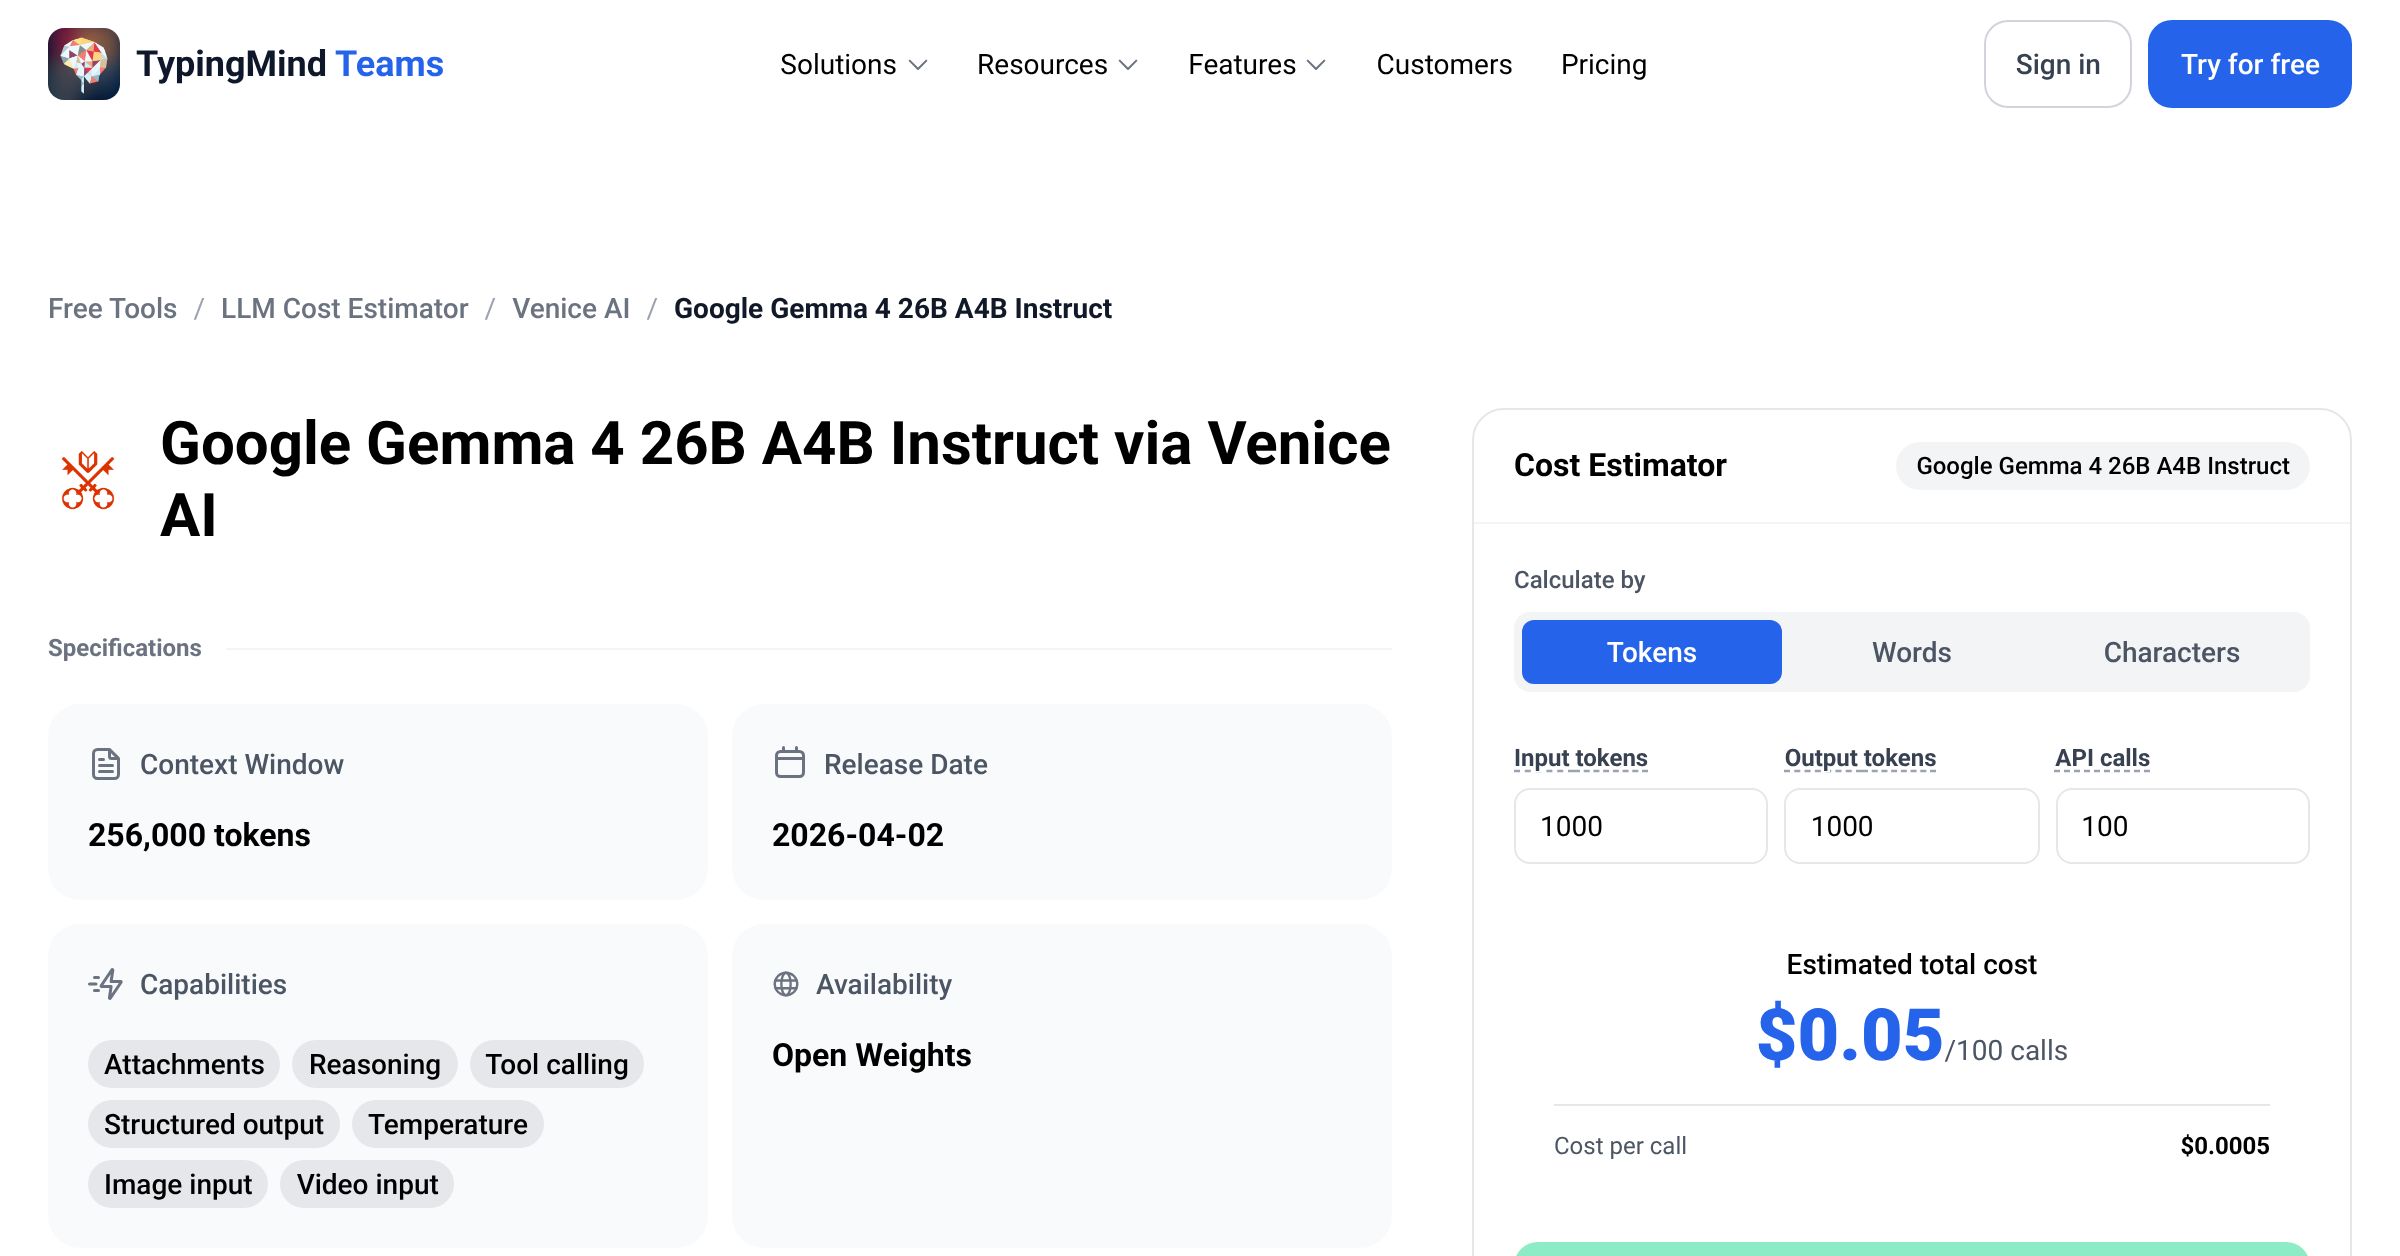The height and width of the screenshot is (1256, 2400).
Task: Click the Try for free button
Action: pyautogui.click(x=2250, y=64)
